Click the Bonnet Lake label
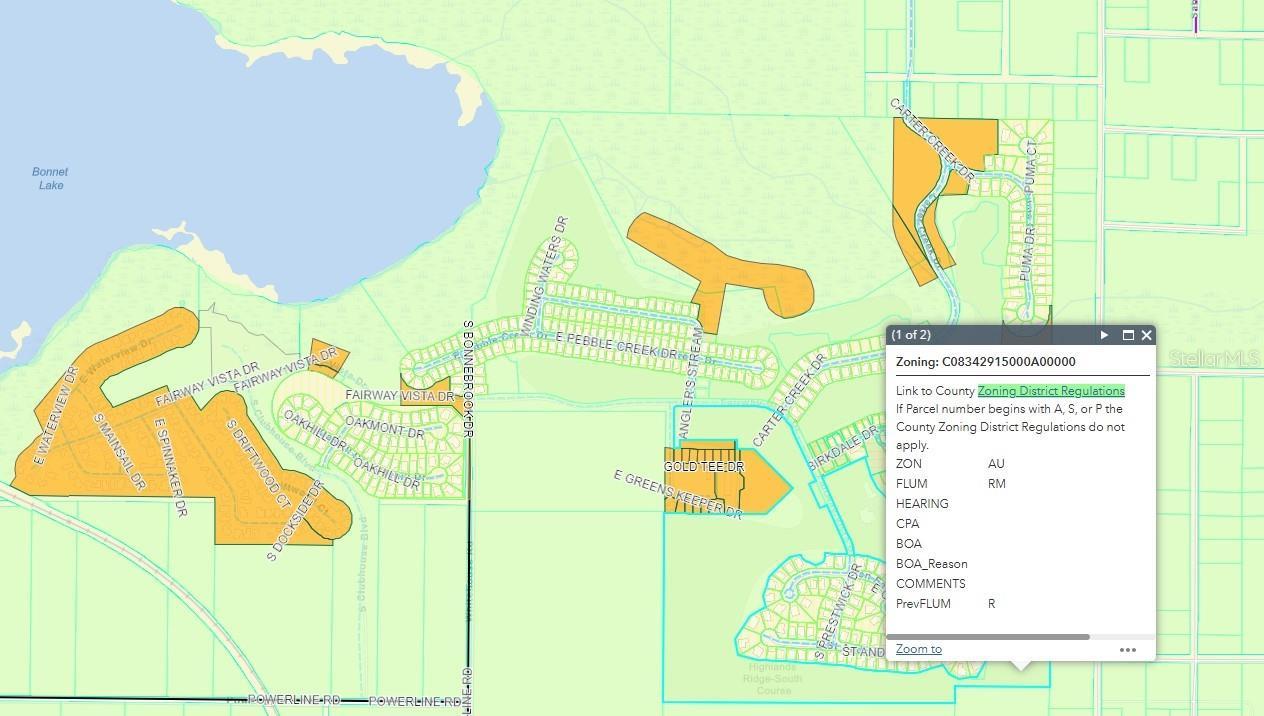The image size is (1264, 716). click(x=50, y=179)
